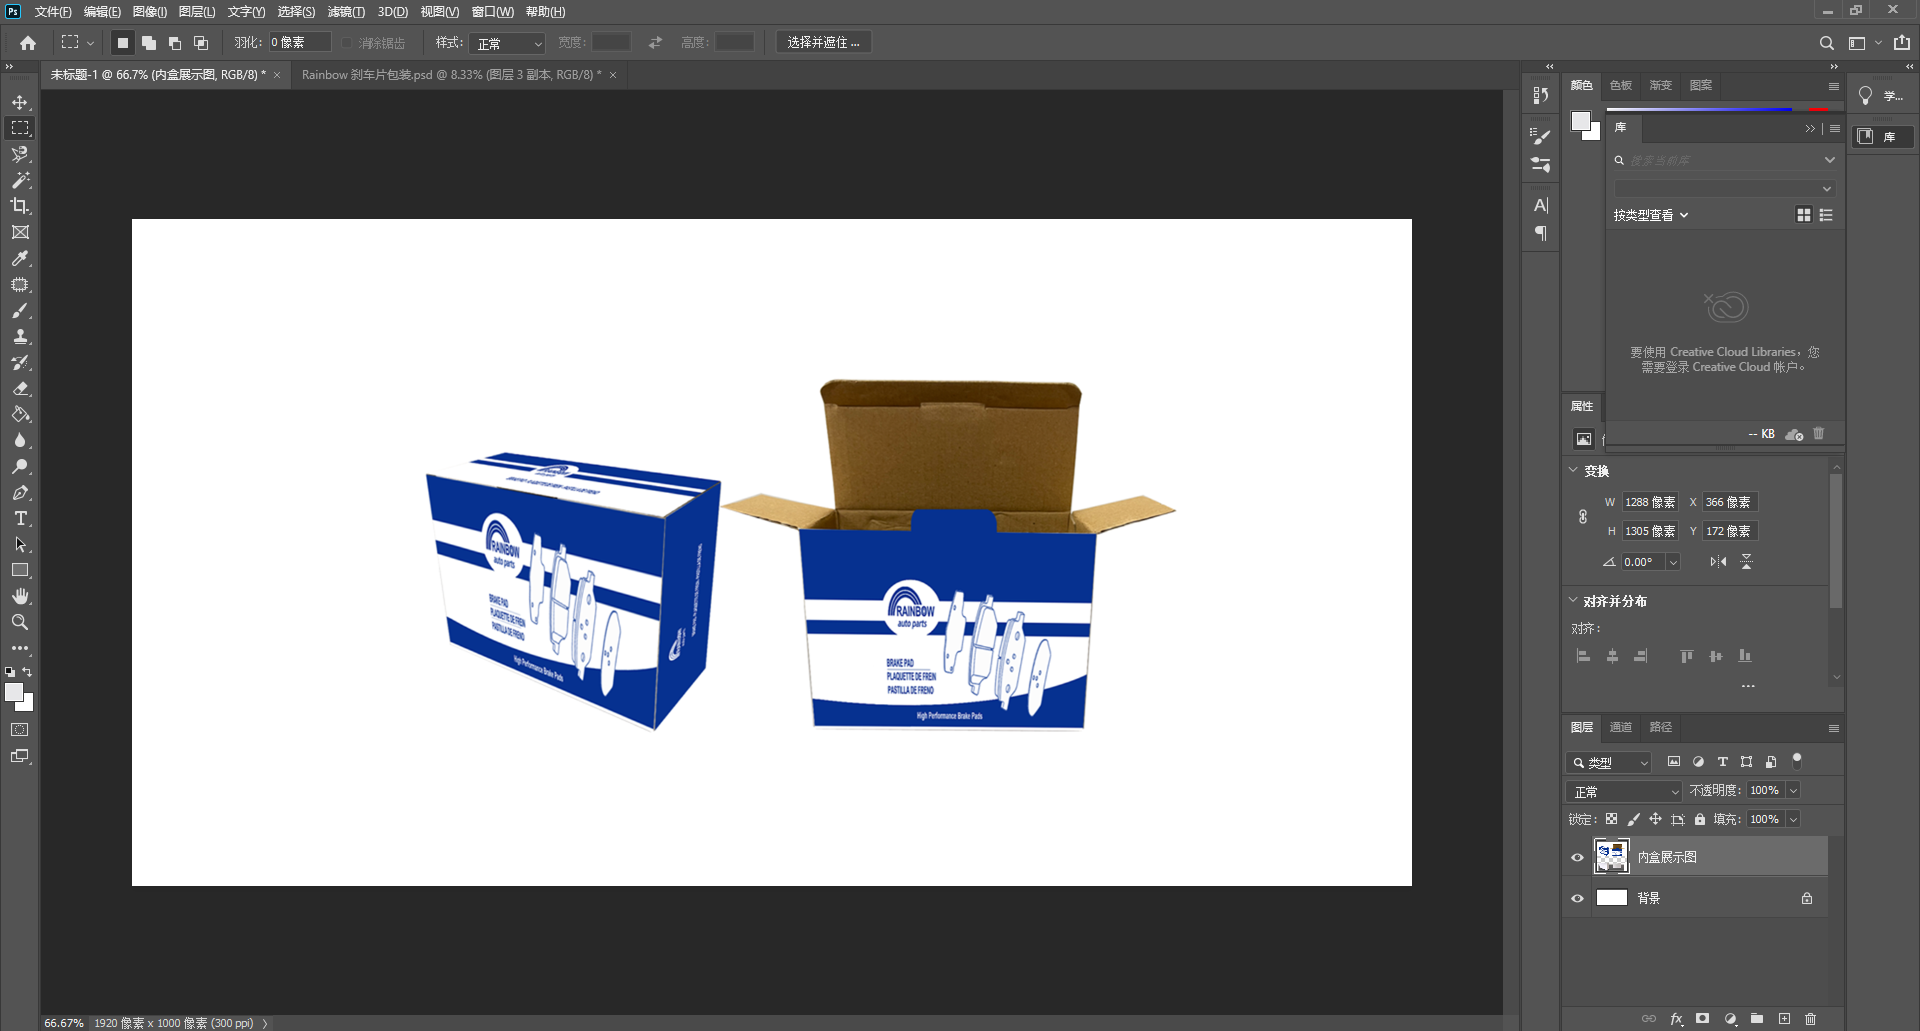Create a new layer with the plus icon
This screenshot has height=1031, width=1920.
(x=1784, y=1019)
